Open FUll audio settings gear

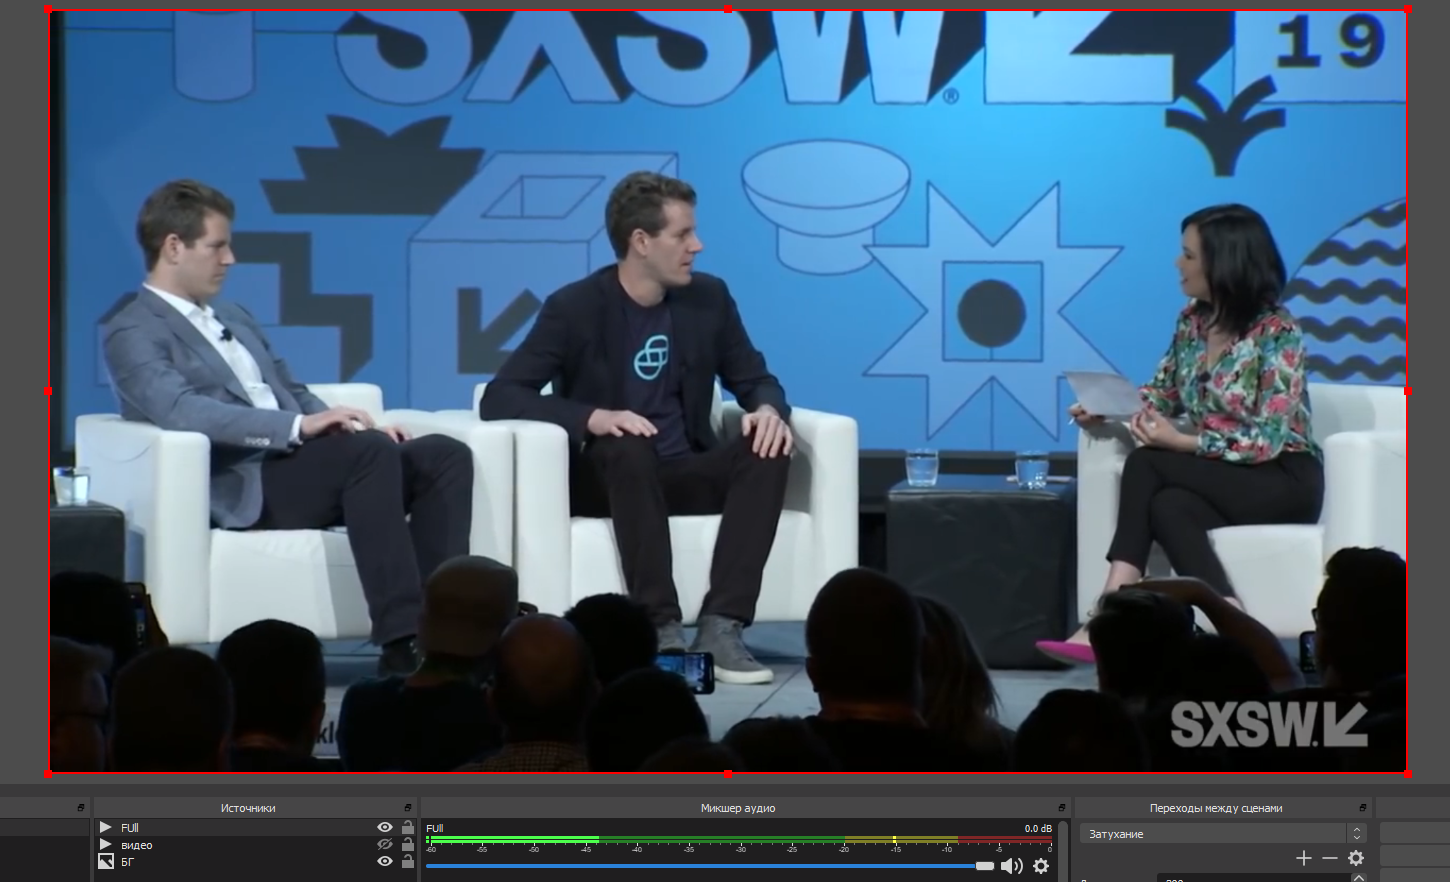pos(1041,866)
